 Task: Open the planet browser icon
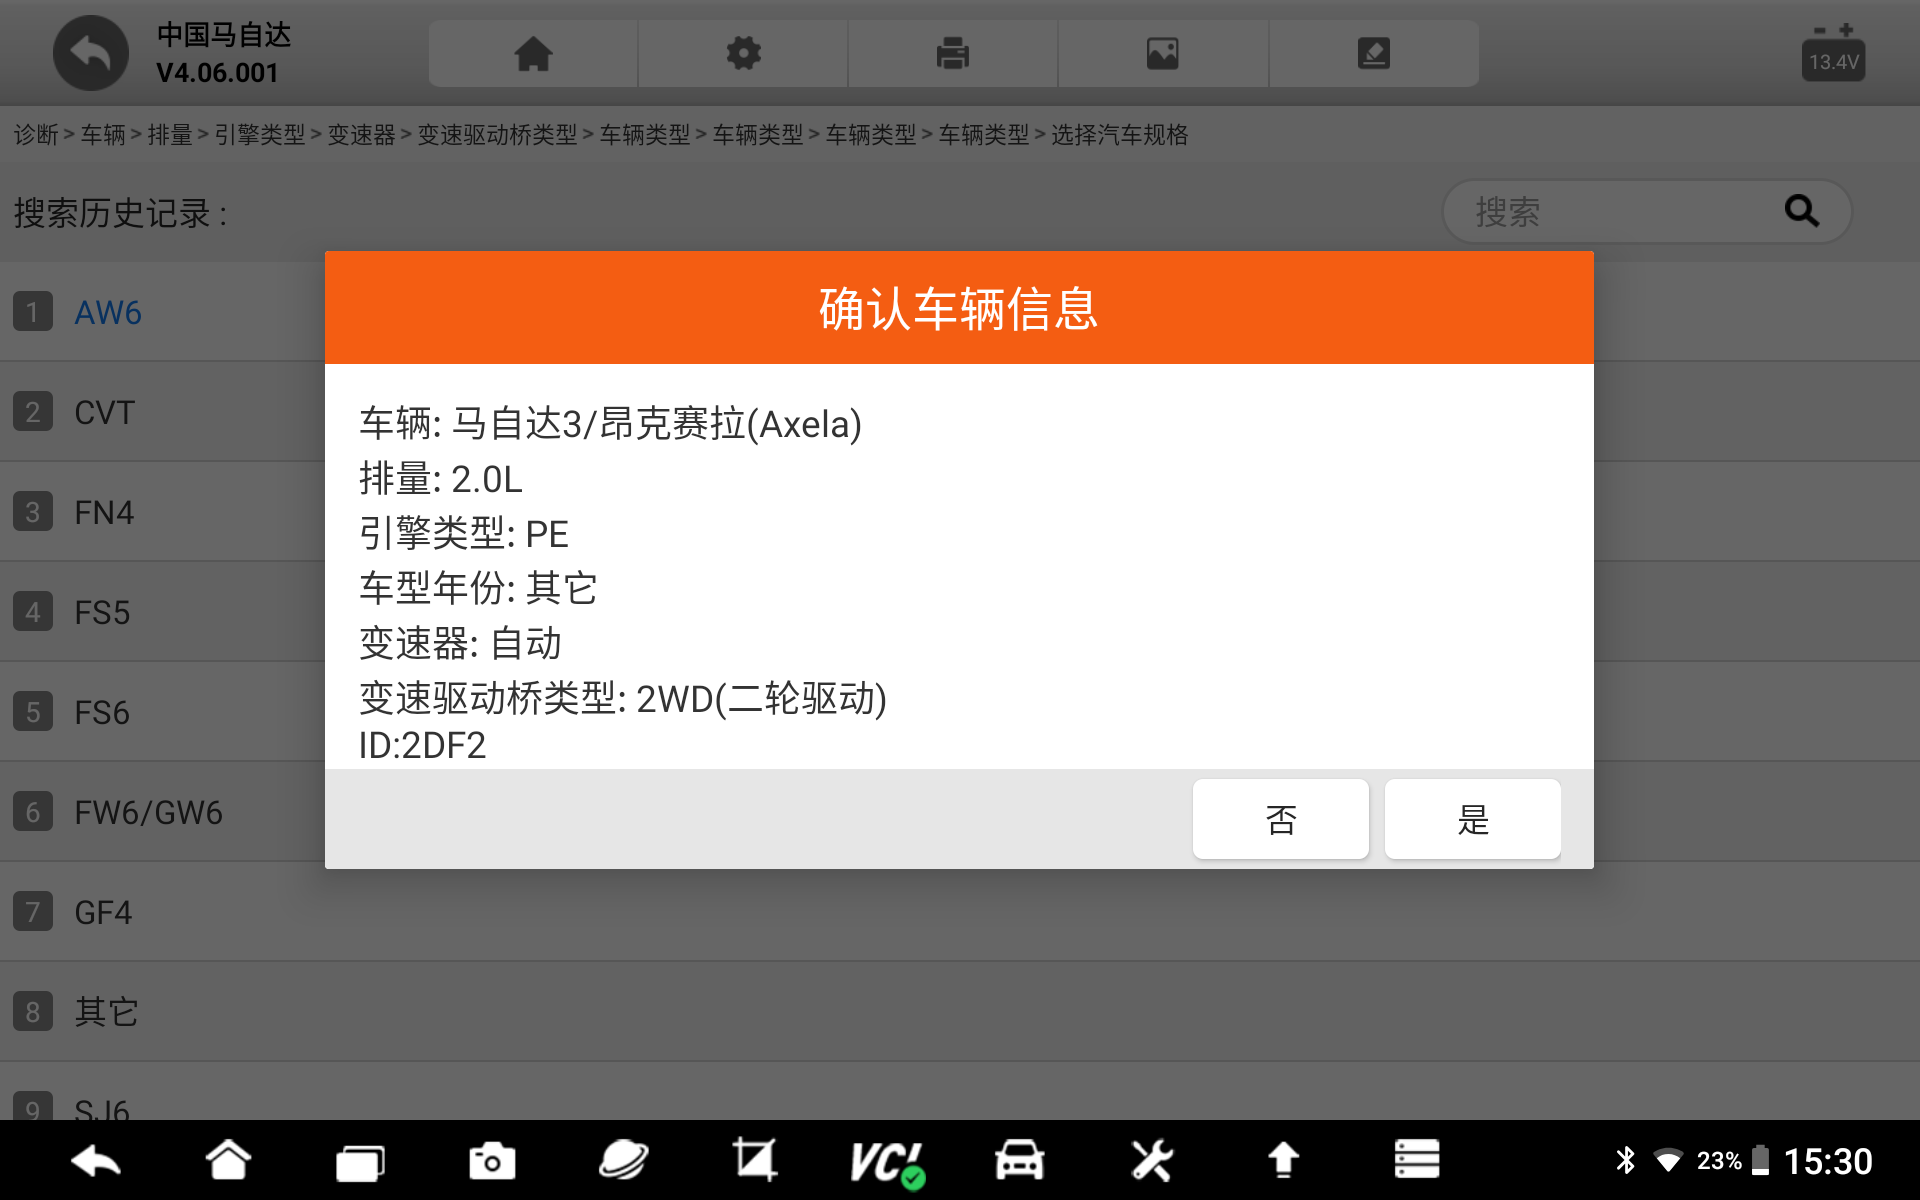point(623,1161)
